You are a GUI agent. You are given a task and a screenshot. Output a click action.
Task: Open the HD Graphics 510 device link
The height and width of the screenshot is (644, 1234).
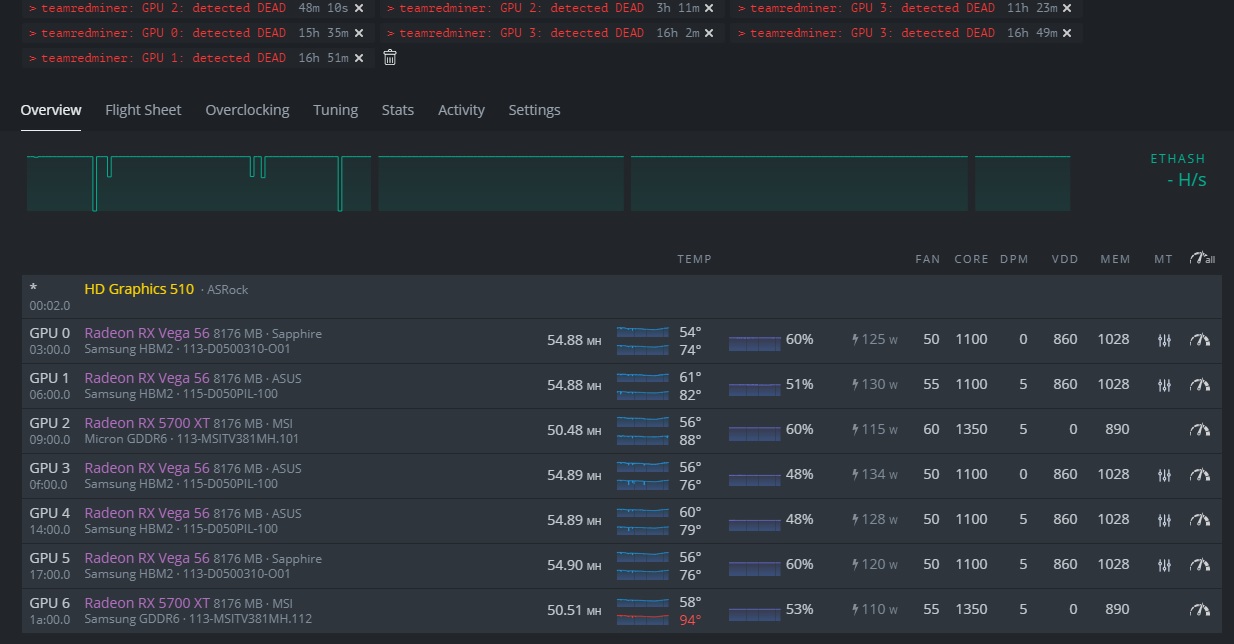tap(140, 289)
